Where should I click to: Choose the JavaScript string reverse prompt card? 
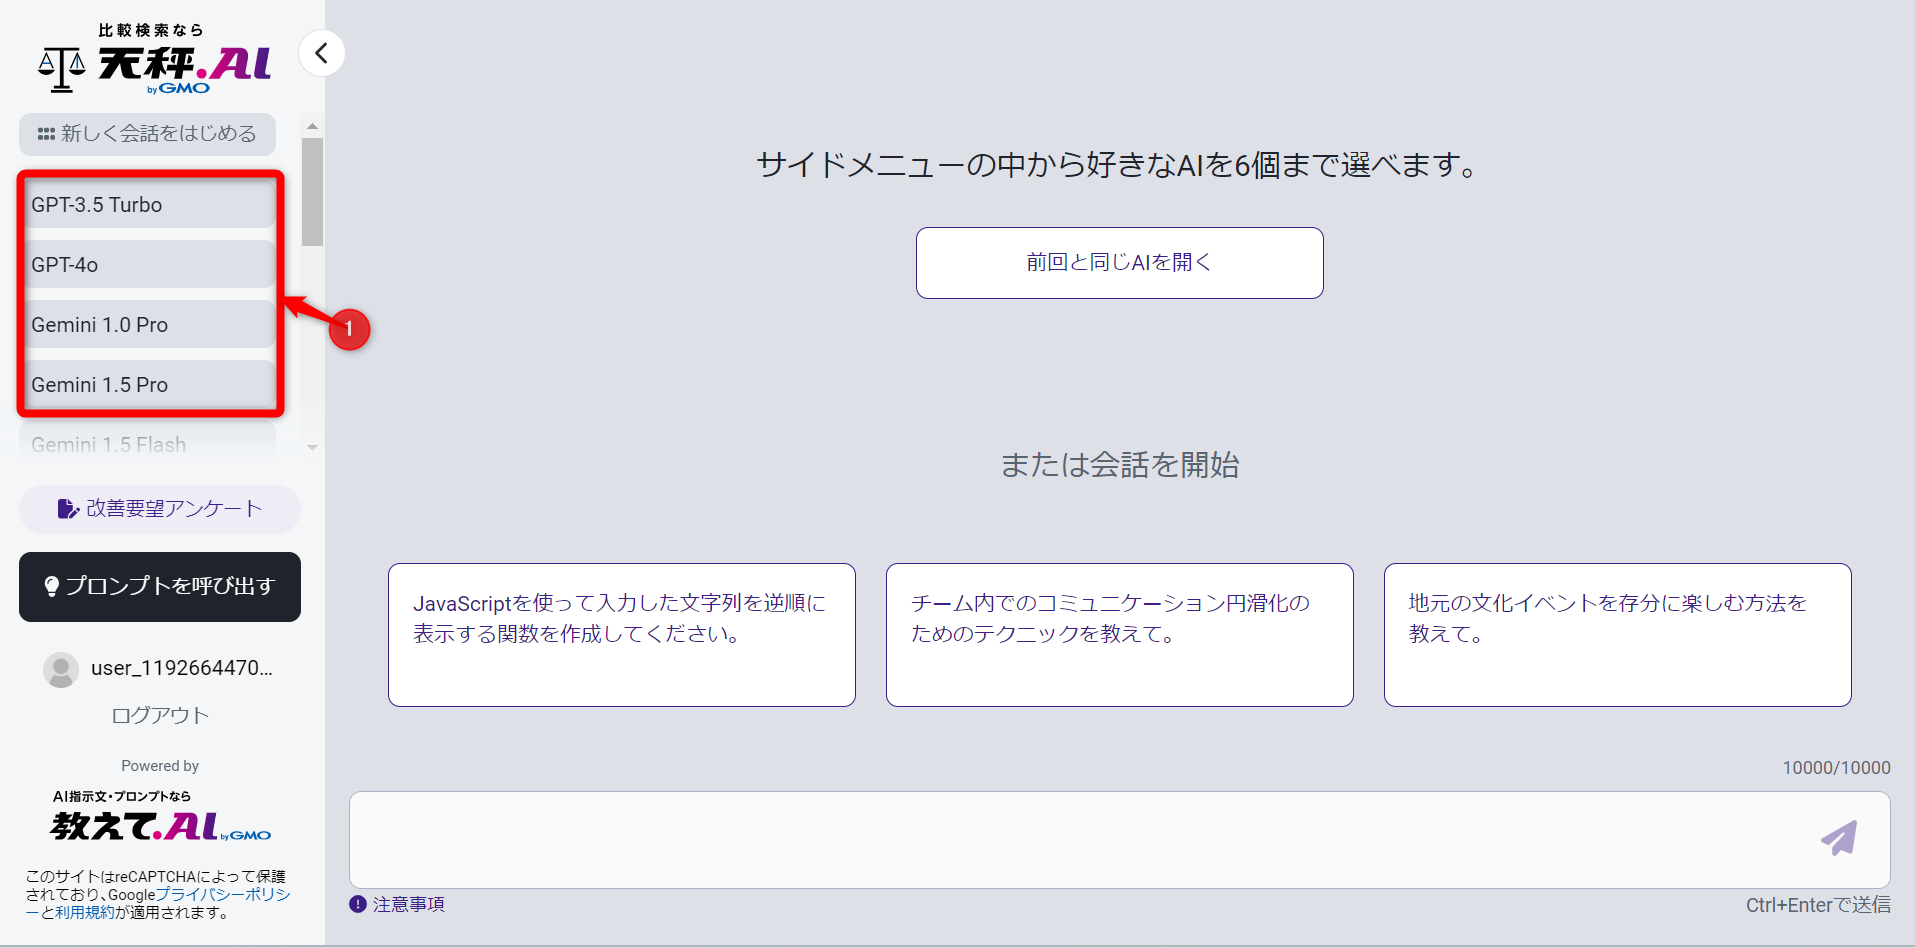(622, 635)
